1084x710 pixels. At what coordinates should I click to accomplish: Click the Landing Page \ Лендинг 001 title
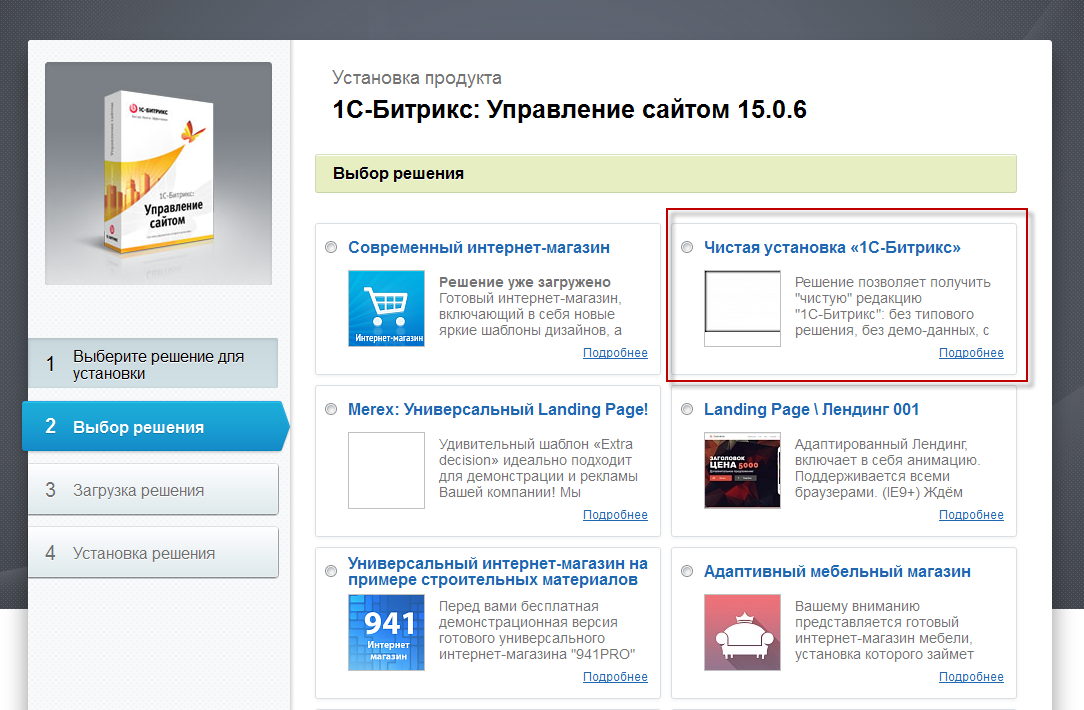point(812,409)
